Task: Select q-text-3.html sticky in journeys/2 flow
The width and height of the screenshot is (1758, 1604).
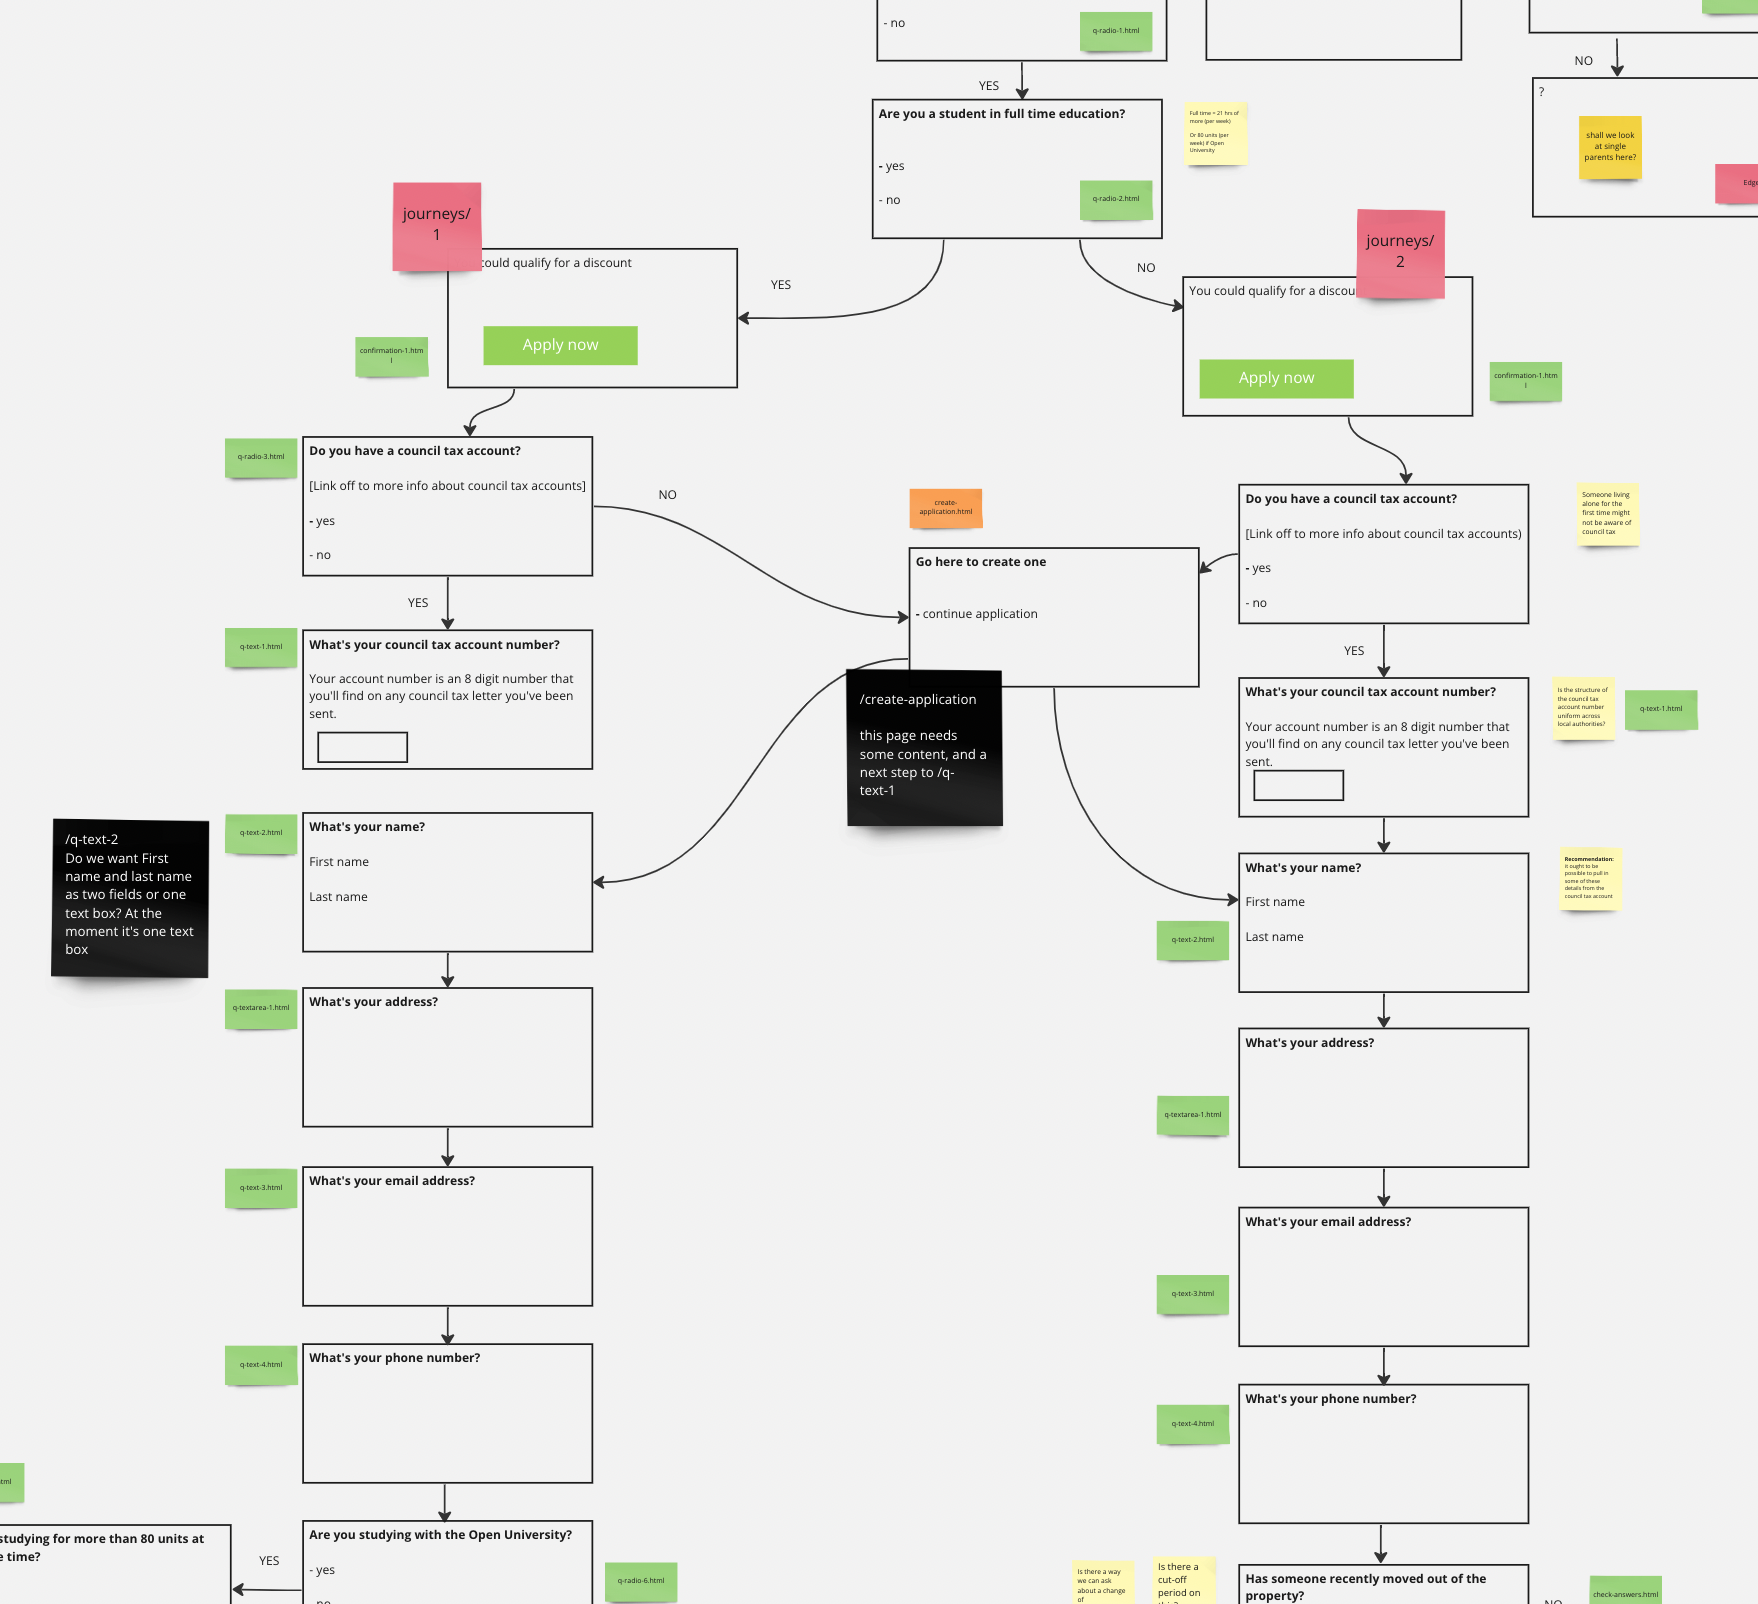Action: [x=1193, y=1294]
